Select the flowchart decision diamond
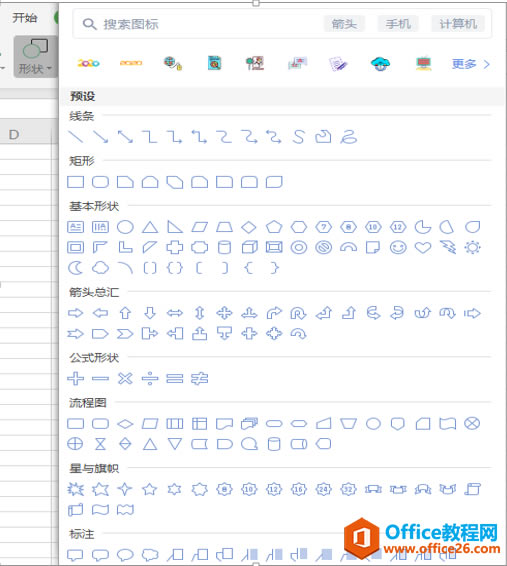 pyautogui.click(x=125, y=424)
